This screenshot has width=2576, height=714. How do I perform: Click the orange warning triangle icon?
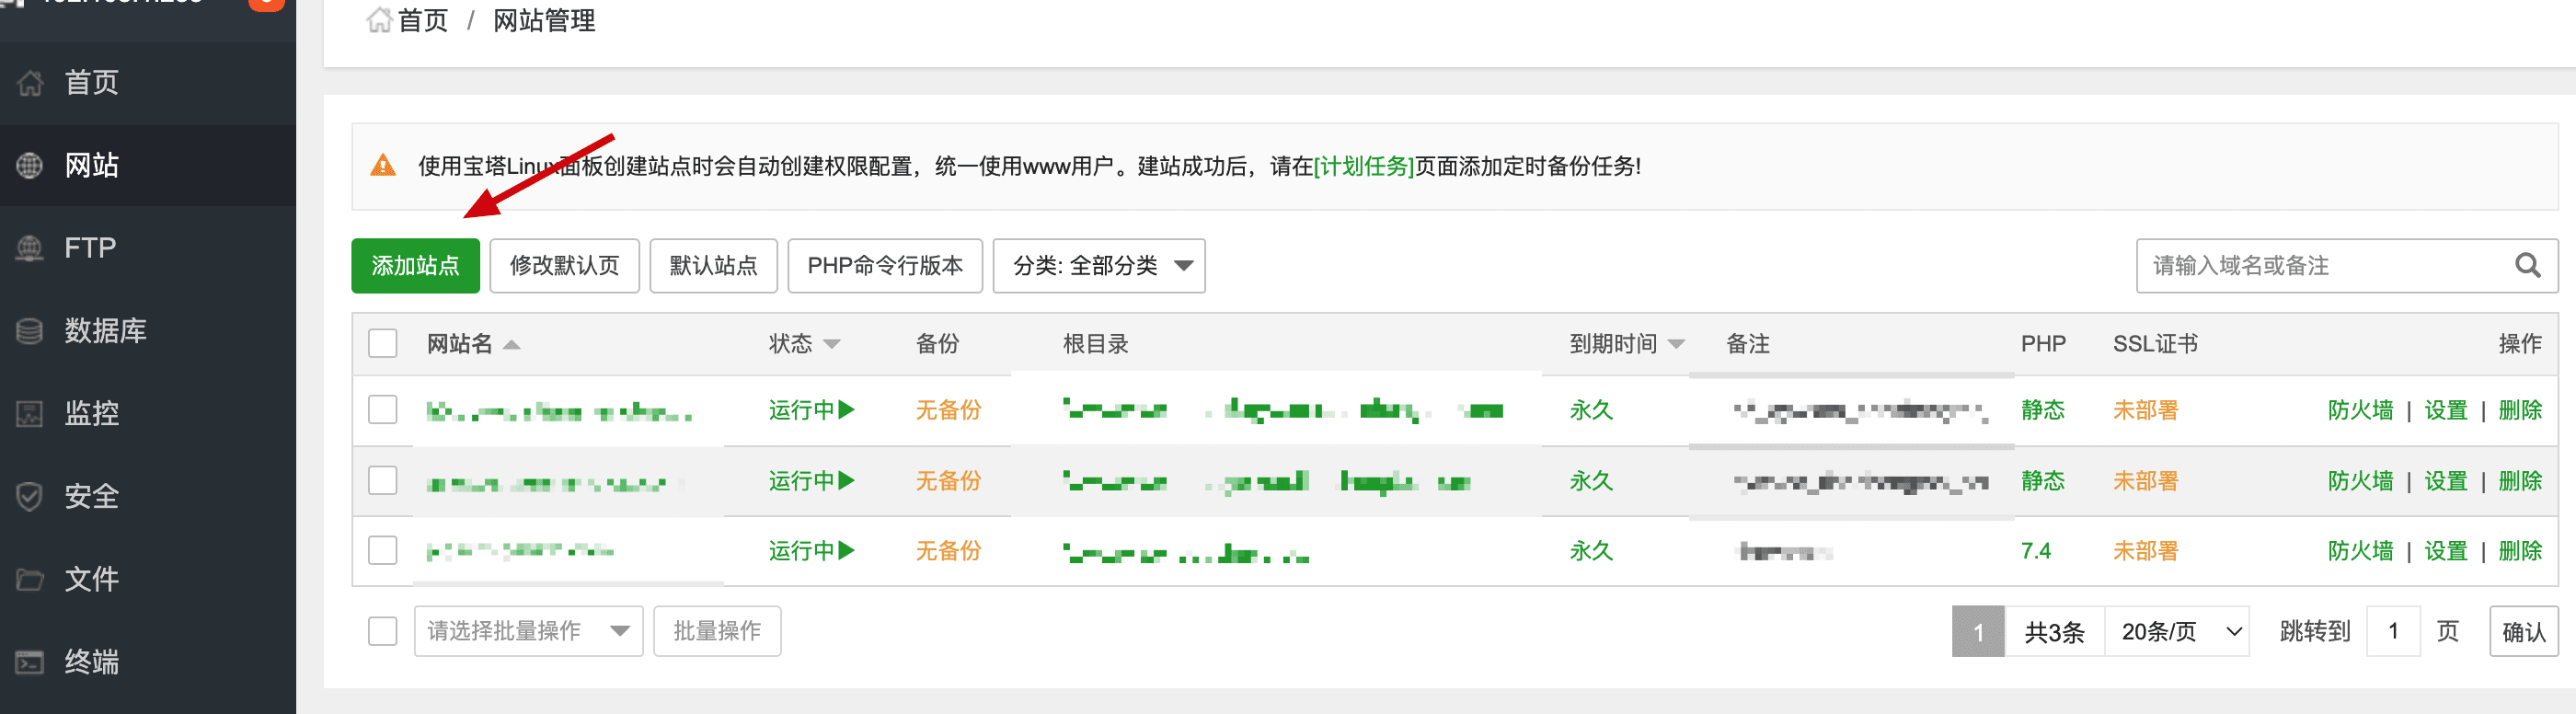point(383,166)
